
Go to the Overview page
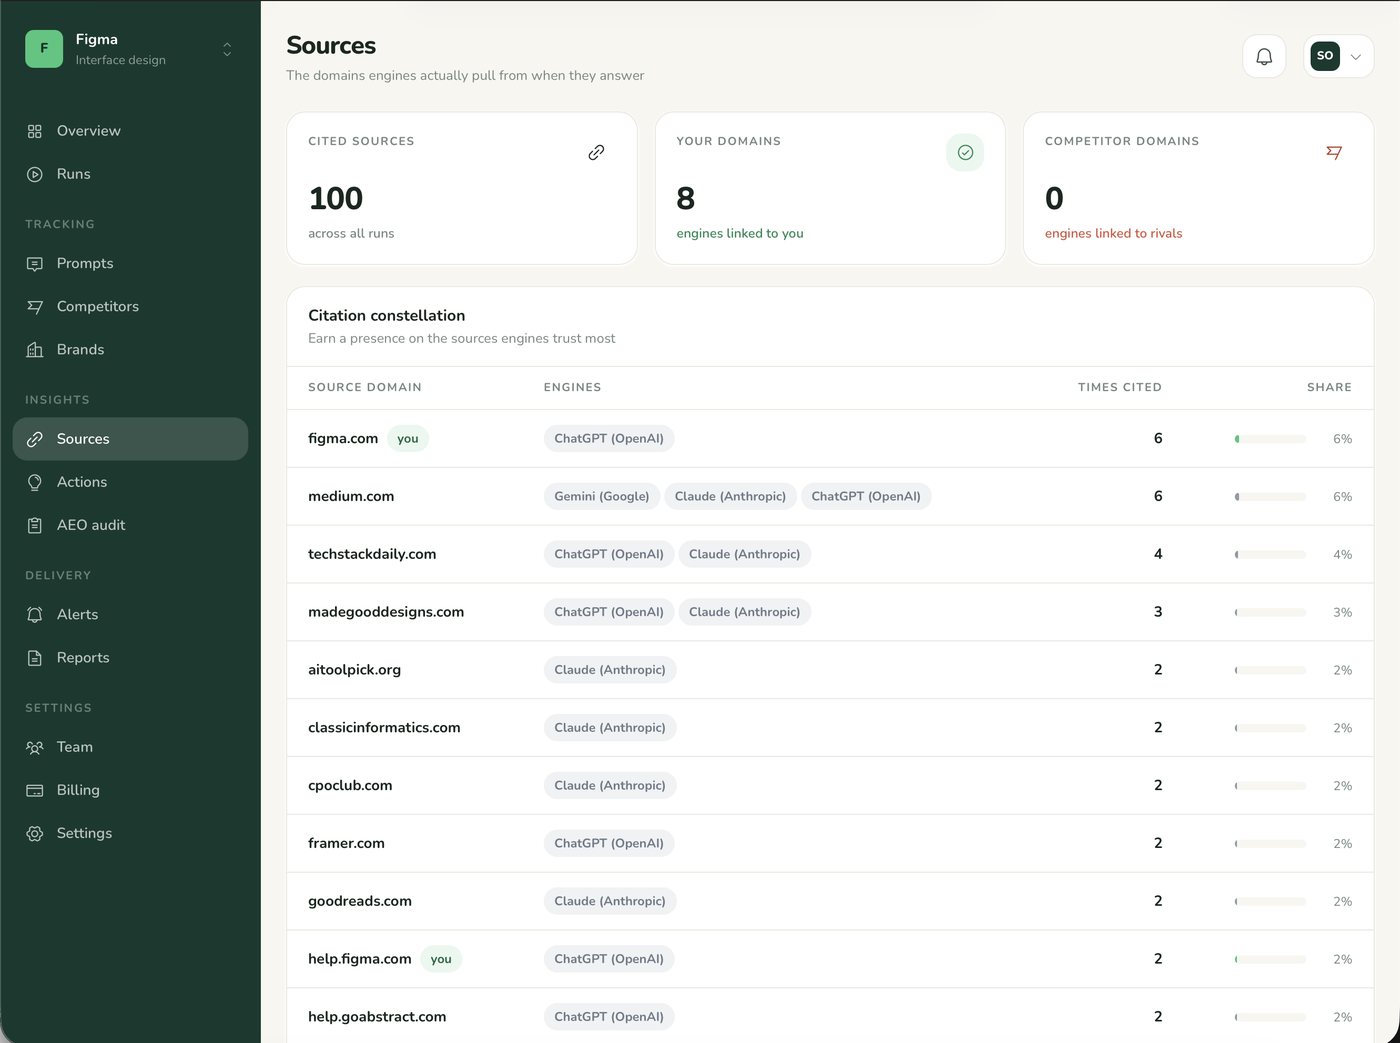click(130, 131)
